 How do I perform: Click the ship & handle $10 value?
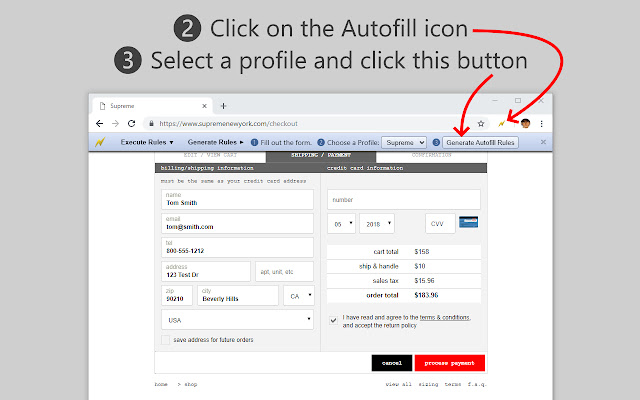point(420,266)
